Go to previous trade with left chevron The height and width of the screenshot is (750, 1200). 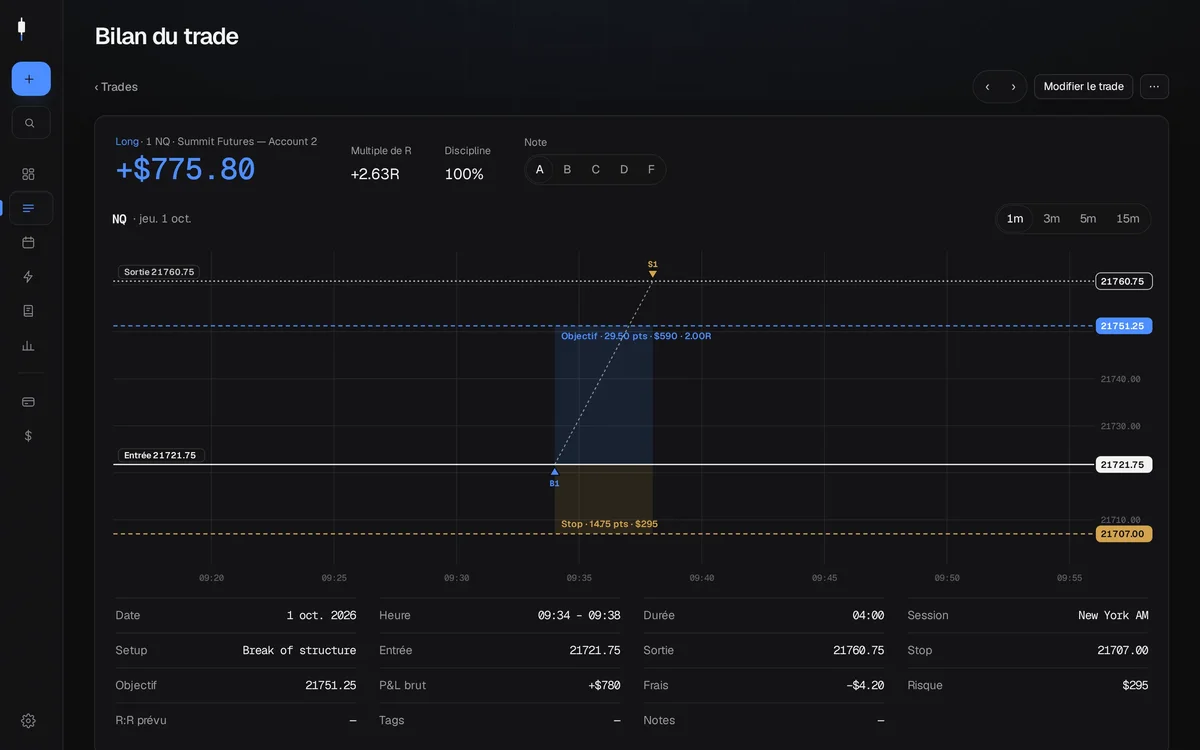click(x=987, y=87)
